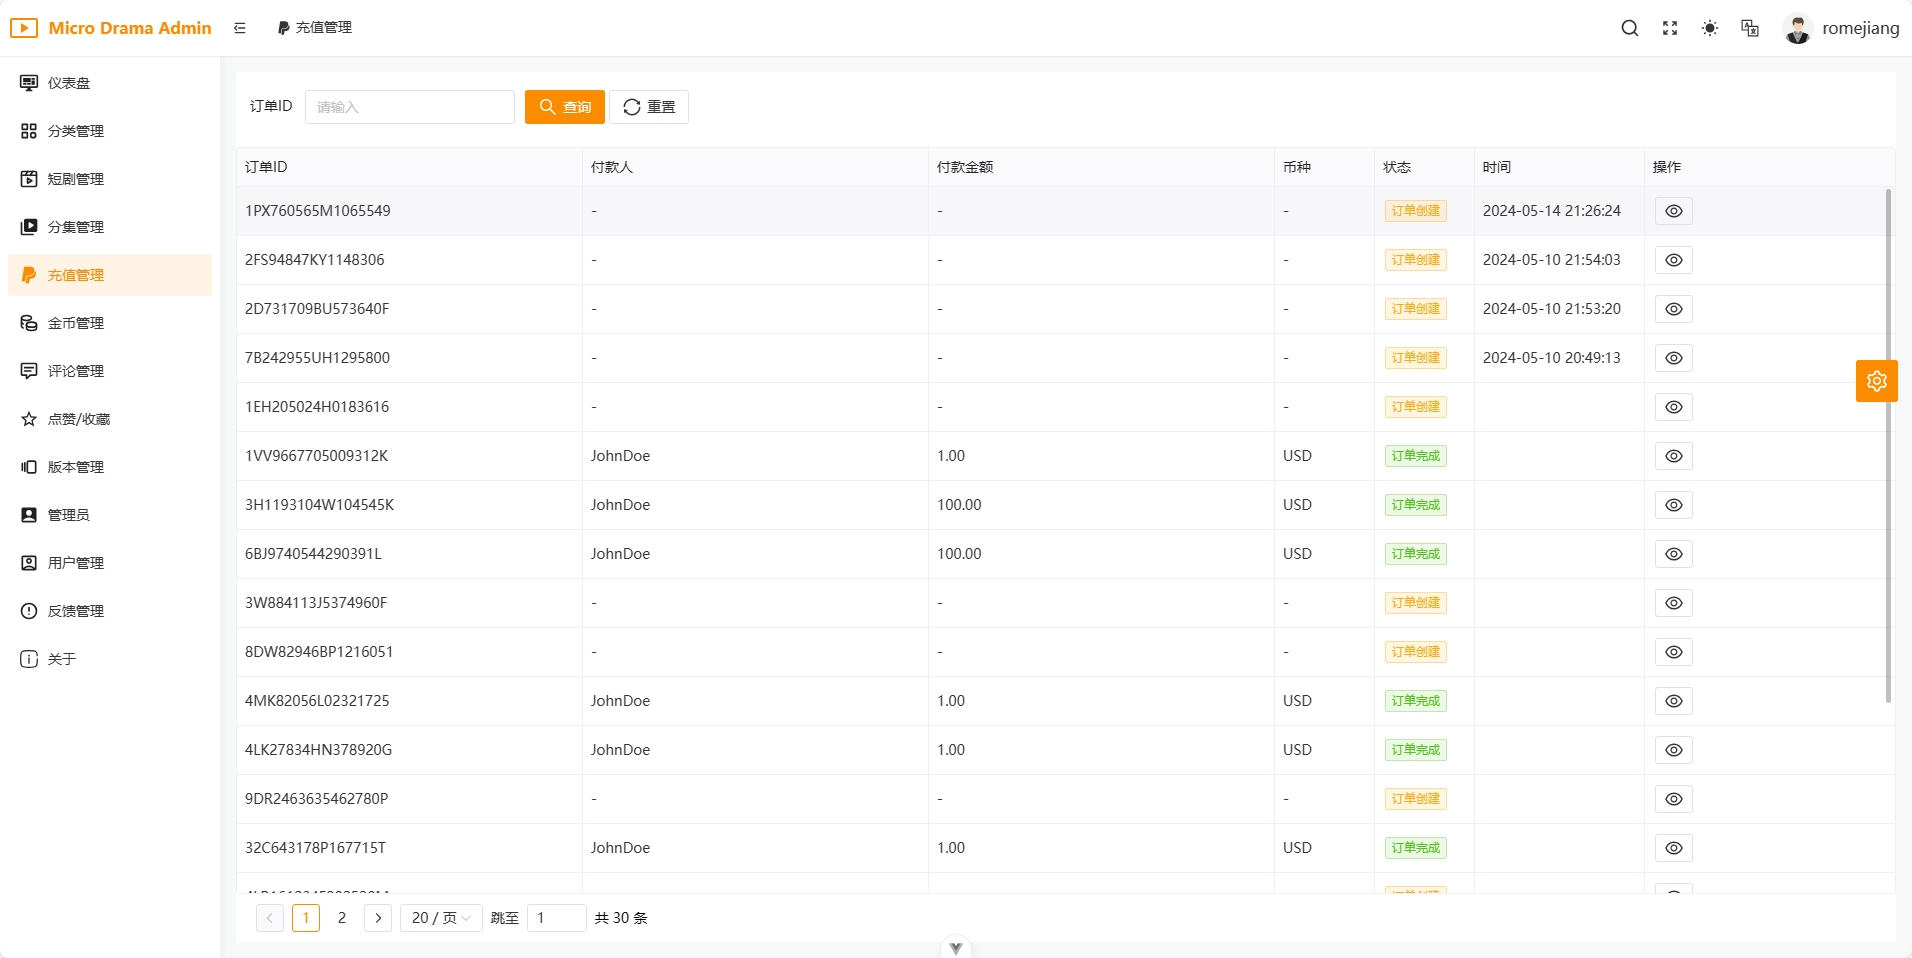Go to next page with right arrow
Screen dimensions: 1912x958
pos(378,918)
